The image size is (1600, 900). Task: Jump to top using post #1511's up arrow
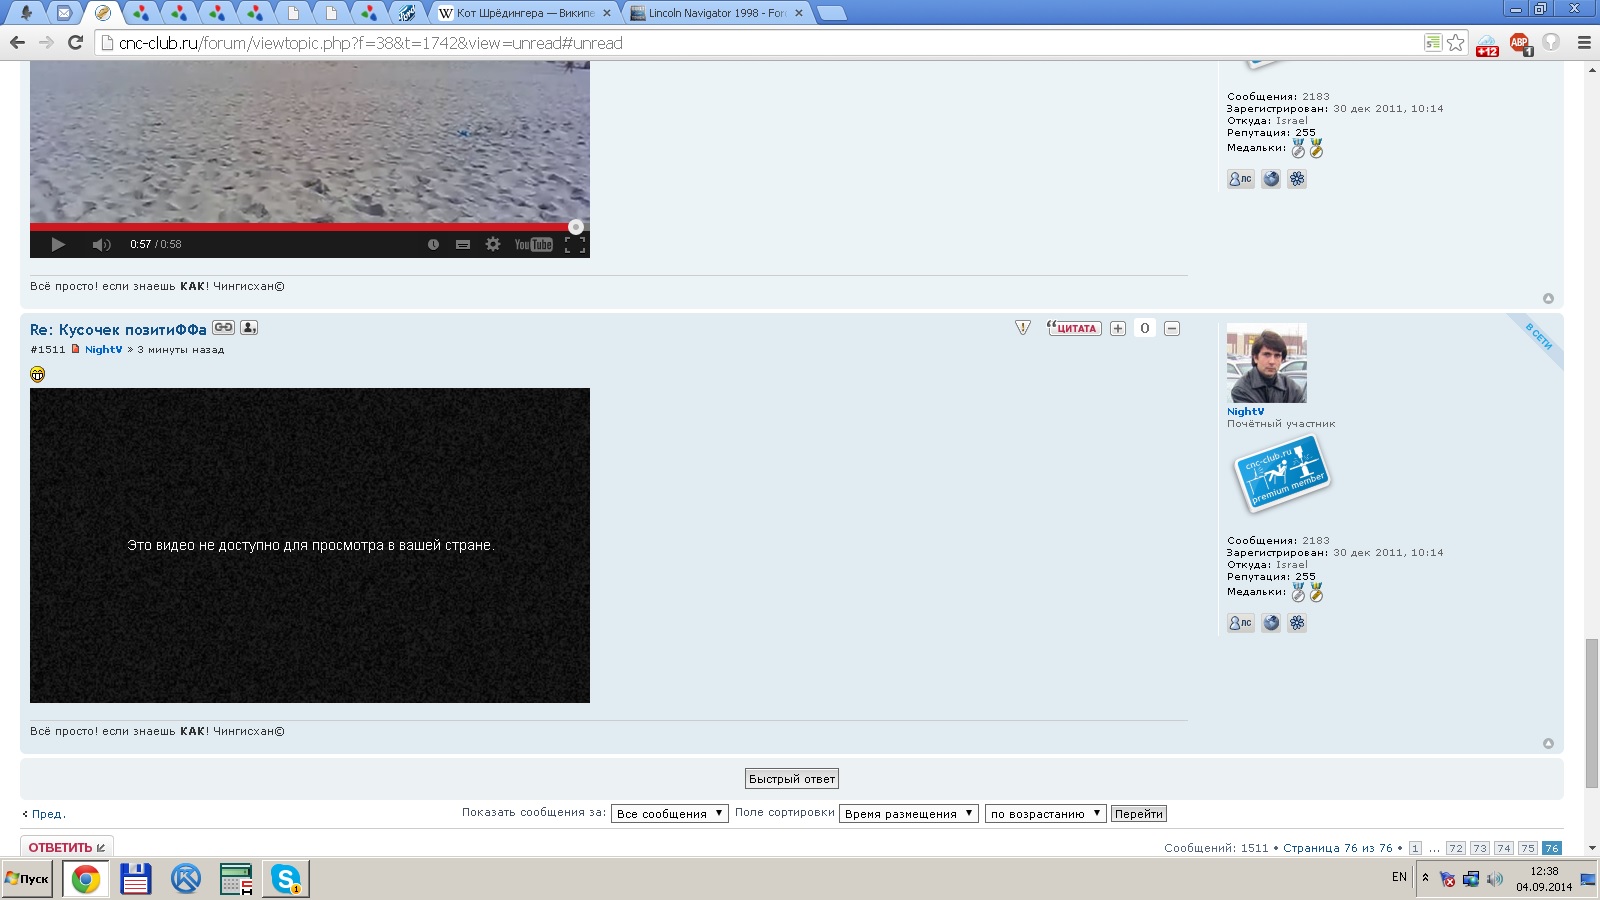1548,743
